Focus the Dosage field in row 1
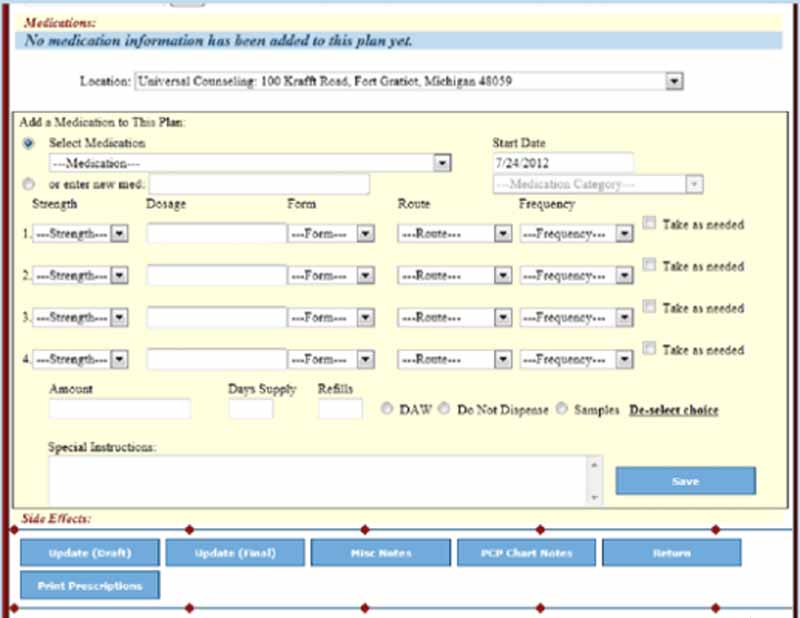The image size is (800, 618). [216, 233]
